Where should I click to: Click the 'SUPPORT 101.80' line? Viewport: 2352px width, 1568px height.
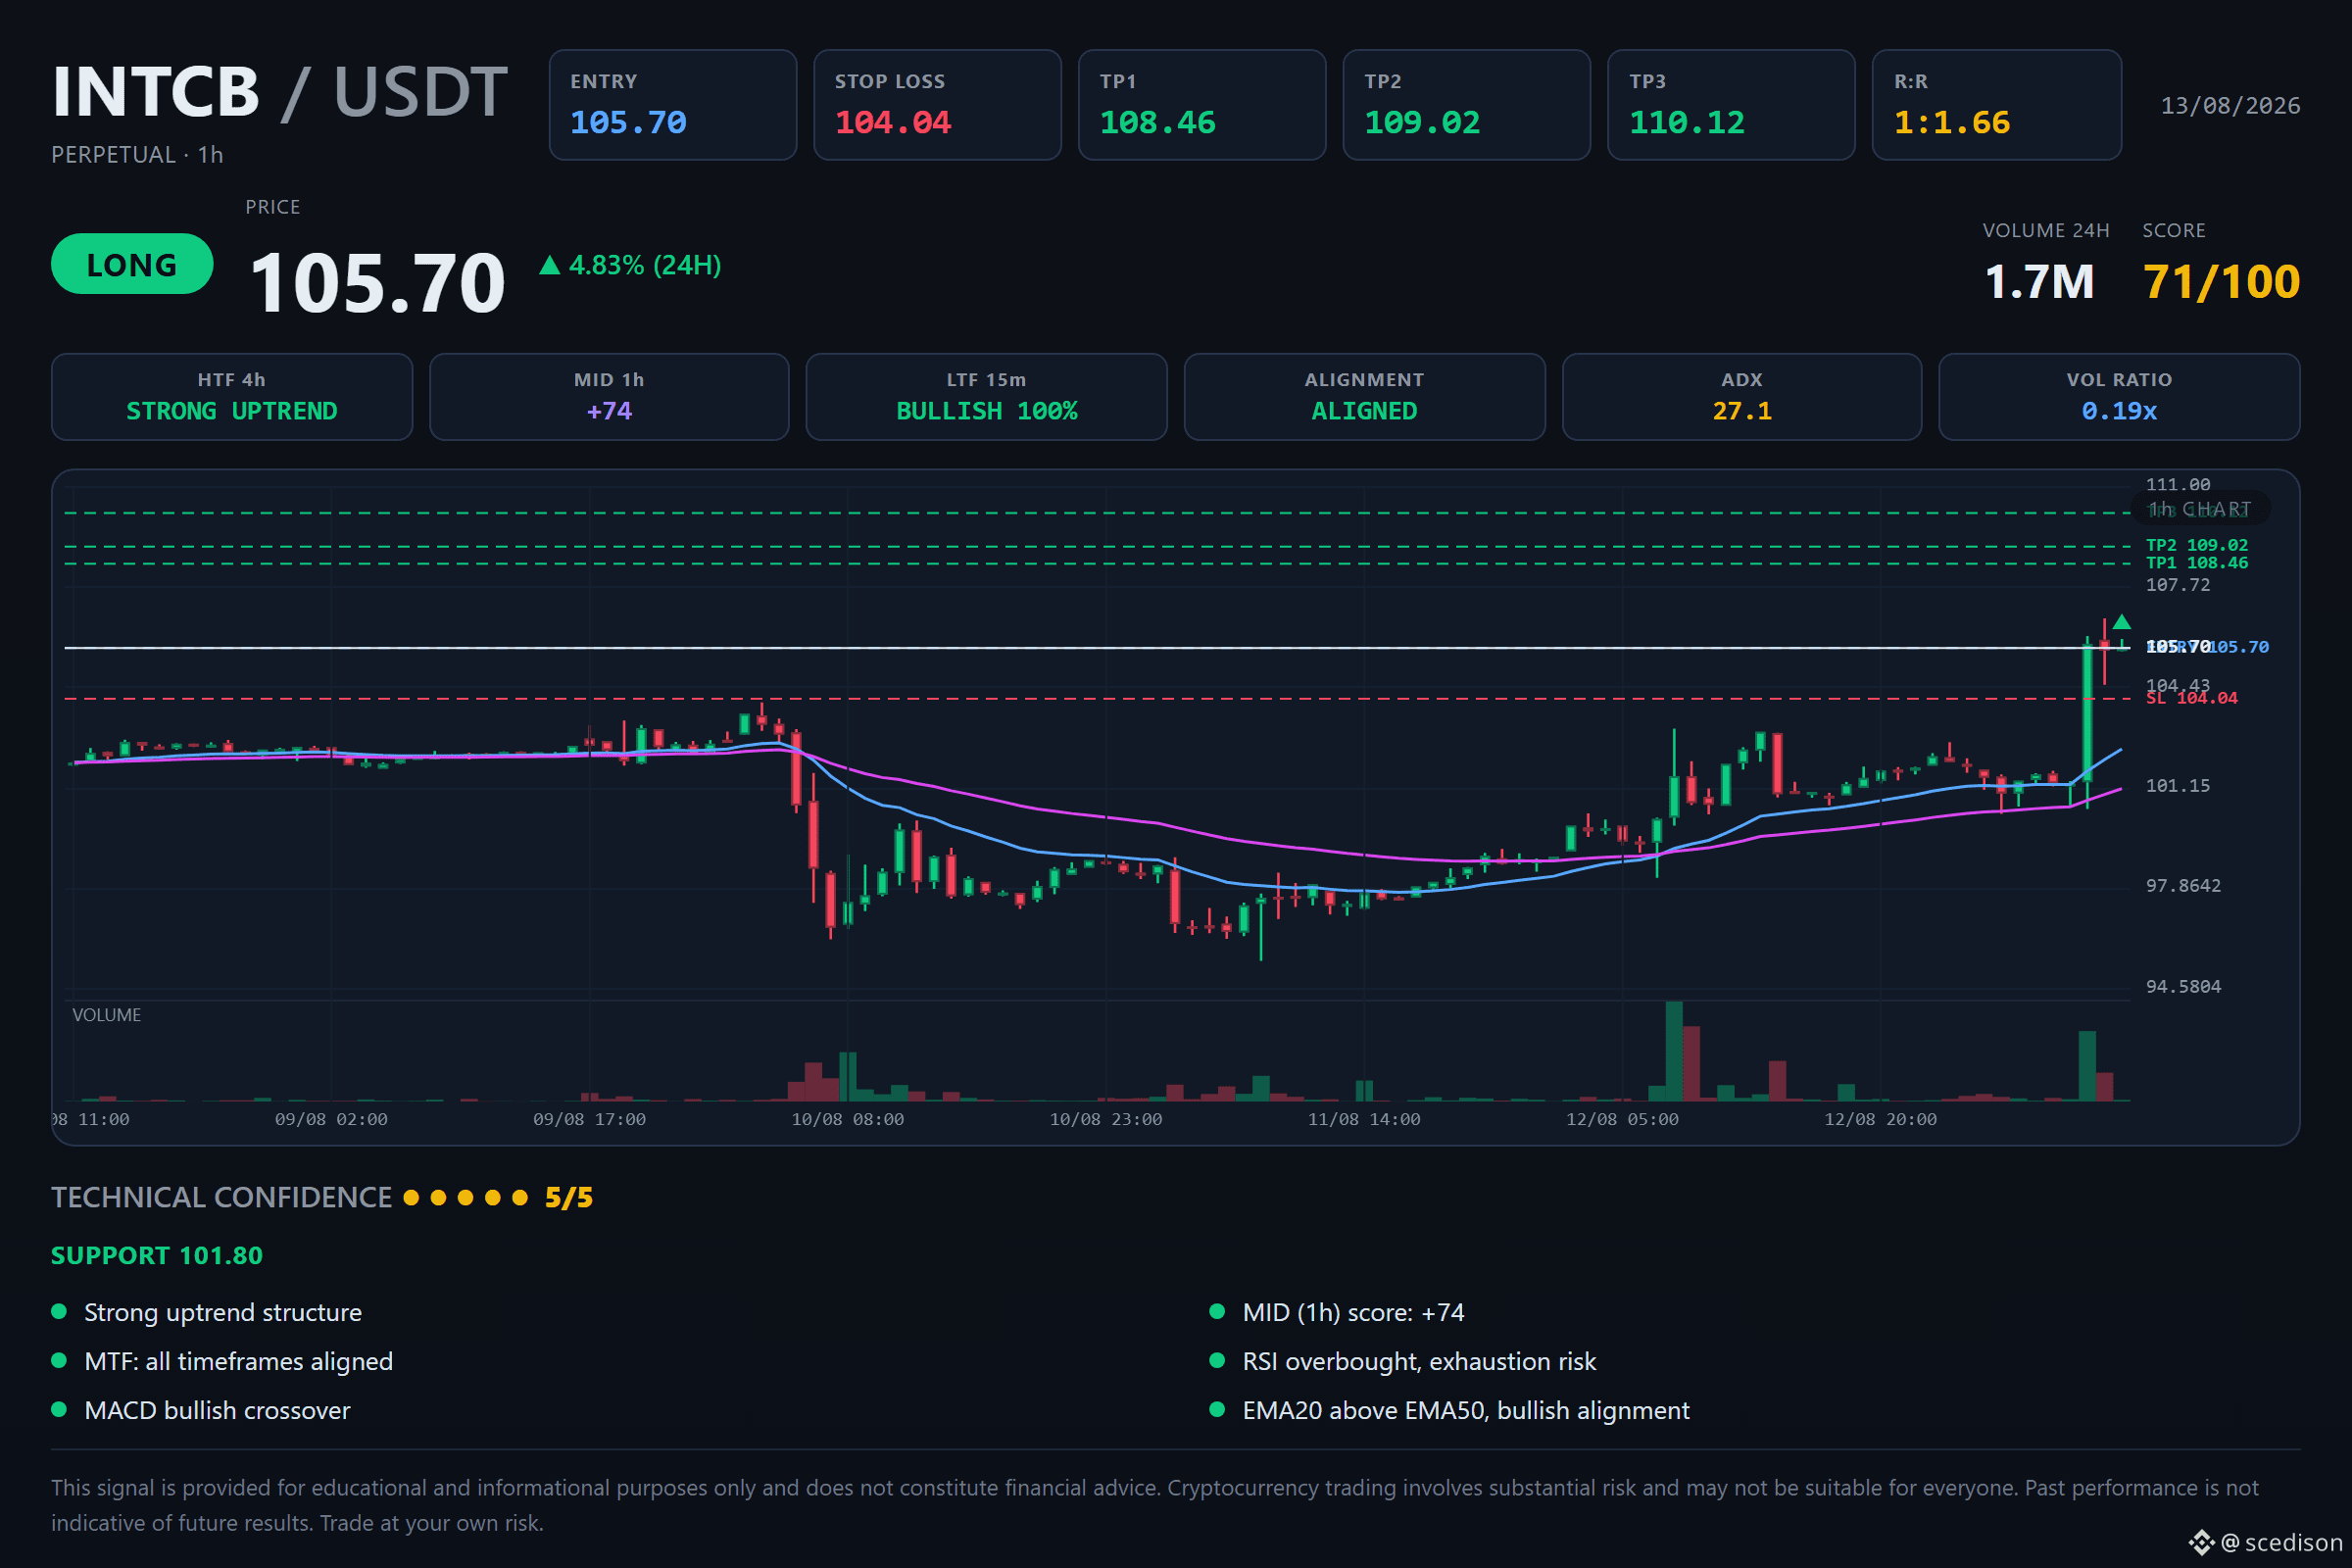point(157,1256)
